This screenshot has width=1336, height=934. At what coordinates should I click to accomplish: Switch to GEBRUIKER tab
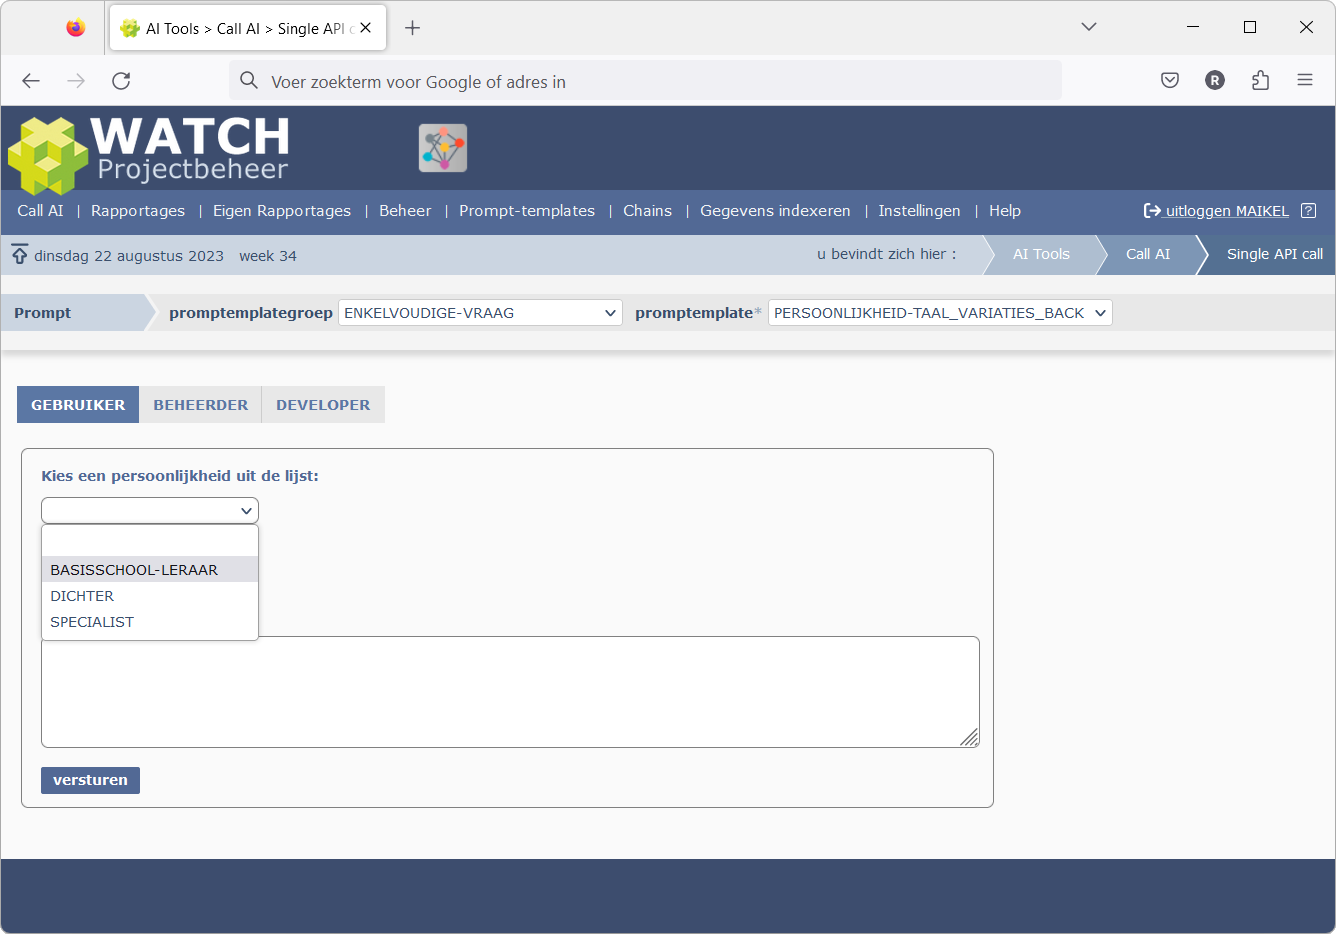tap(78, 405)
